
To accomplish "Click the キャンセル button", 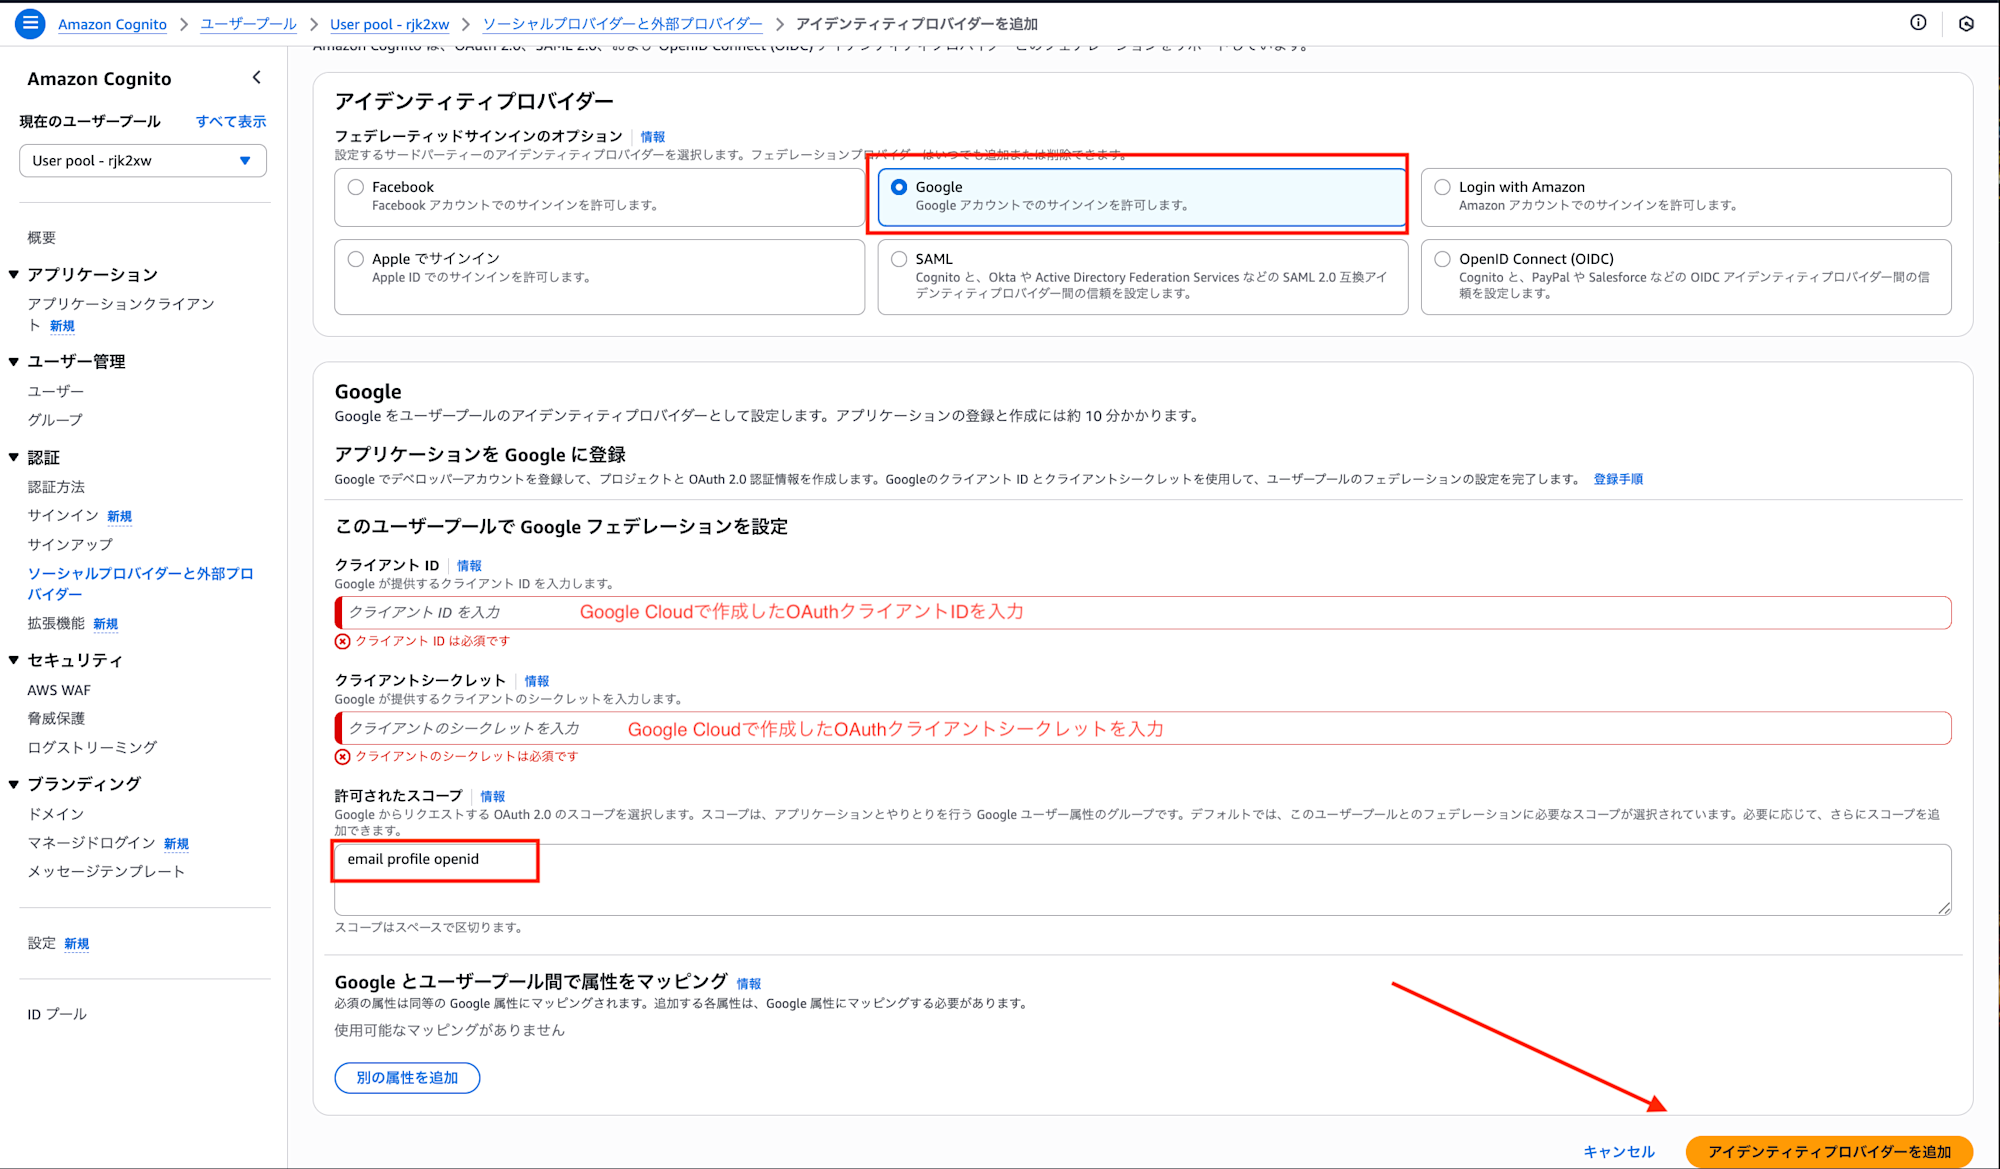I will coord(1619,1152).
